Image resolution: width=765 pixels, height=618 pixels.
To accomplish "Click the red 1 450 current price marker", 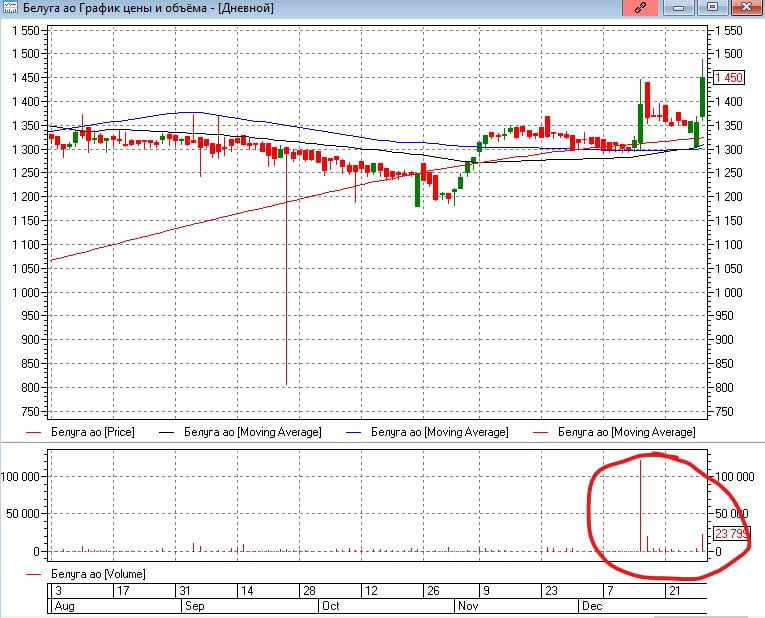I will (729, 78).
